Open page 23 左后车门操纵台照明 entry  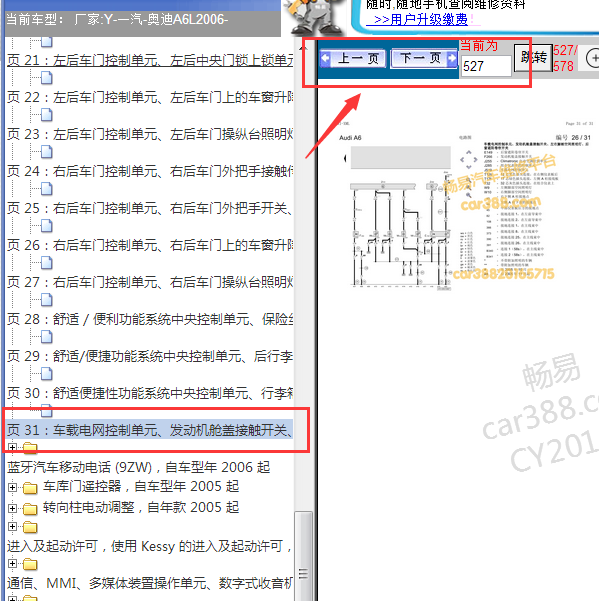point(150,134)
